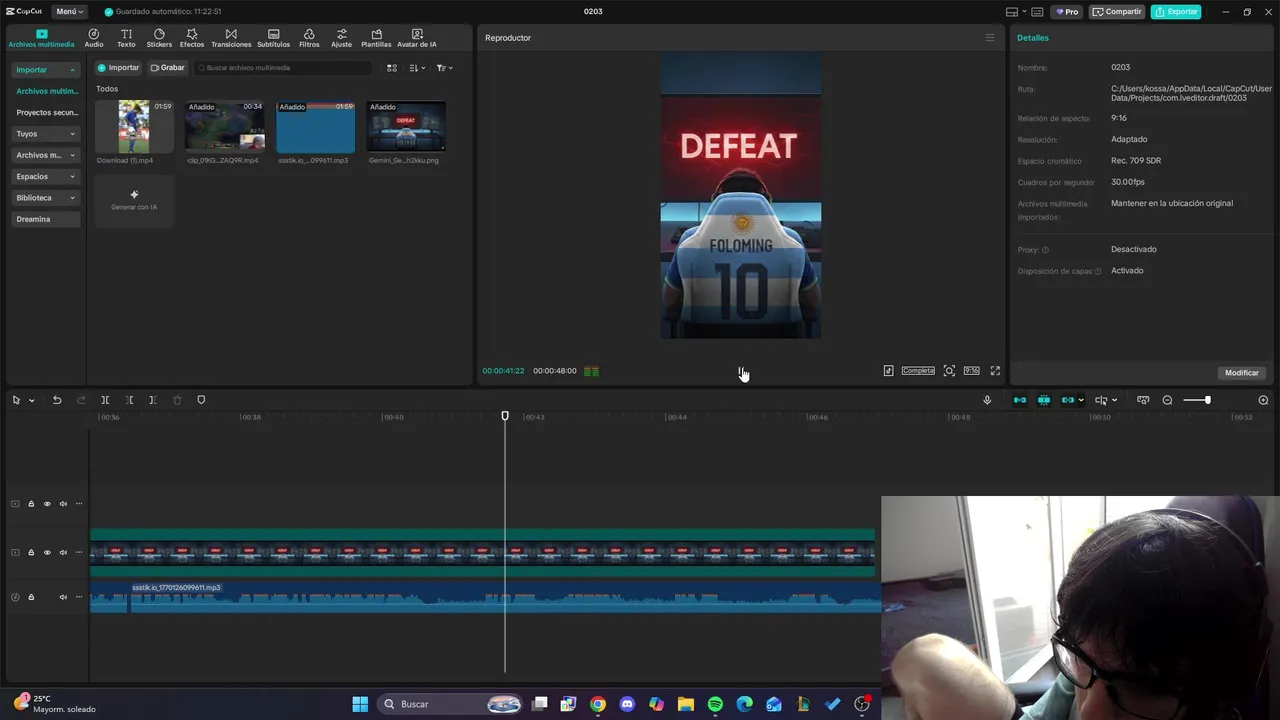Lock the DEFEAT video track
Image resolution: width=1280 pixels, height=720 pixels.
31,553
